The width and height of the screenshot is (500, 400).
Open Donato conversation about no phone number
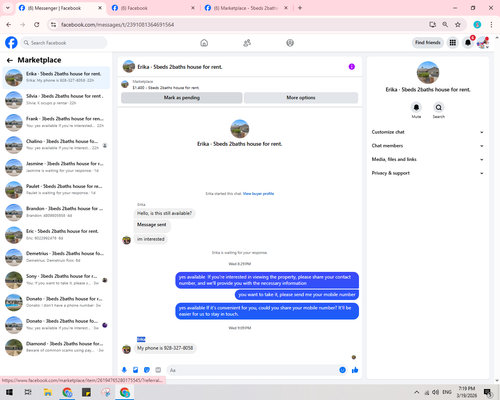pyautogui.click(x=56, y=302)
